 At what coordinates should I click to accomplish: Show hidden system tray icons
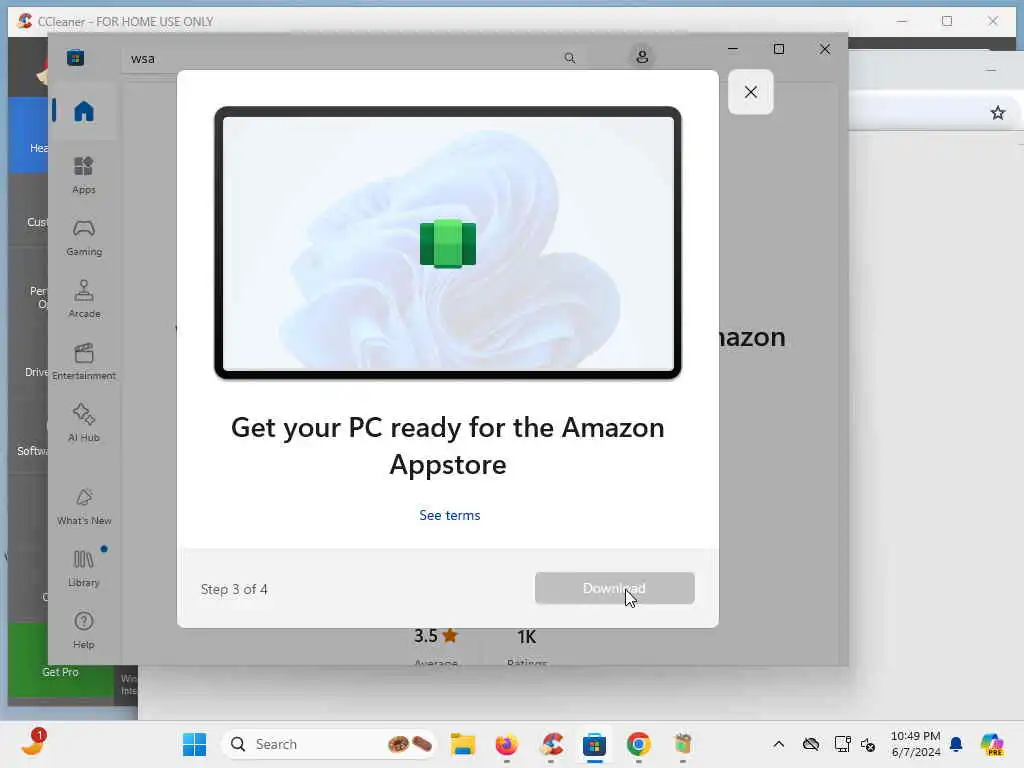coord(778,744)
